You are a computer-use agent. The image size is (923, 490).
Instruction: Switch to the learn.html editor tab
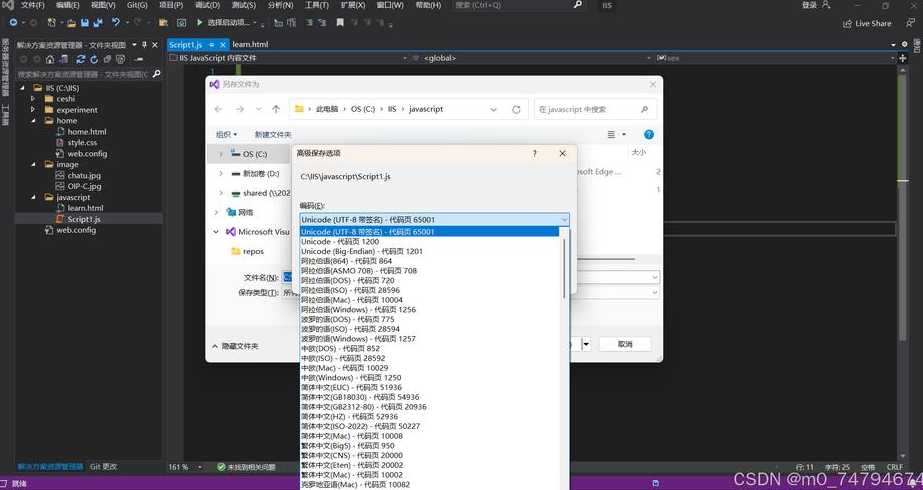click(x=250, y=44)
